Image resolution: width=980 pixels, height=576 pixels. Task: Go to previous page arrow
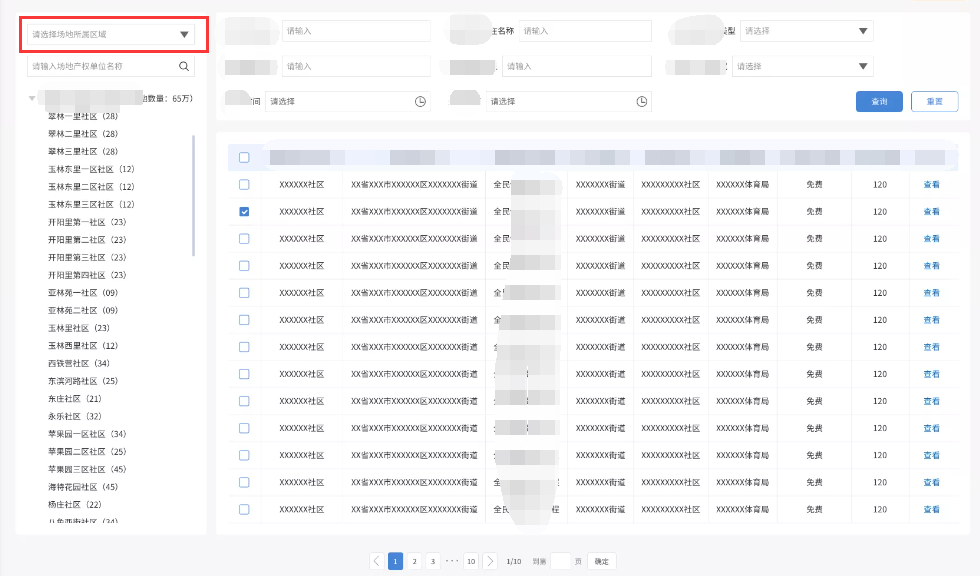pos(377,561)
